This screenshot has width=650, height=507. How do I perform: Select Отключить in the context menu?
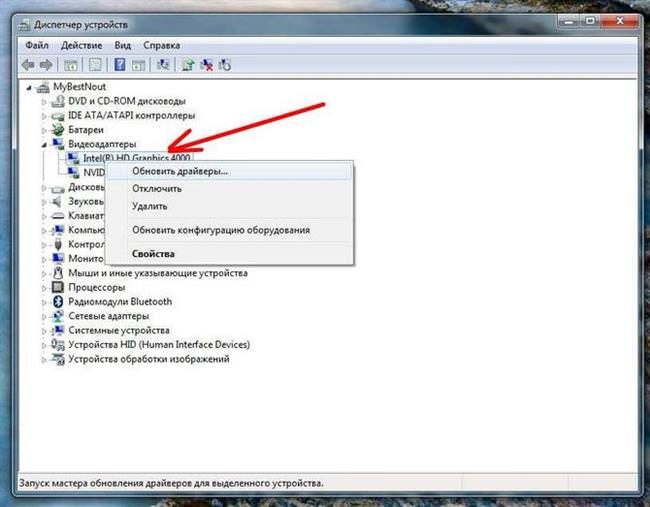tap(157, 189)
